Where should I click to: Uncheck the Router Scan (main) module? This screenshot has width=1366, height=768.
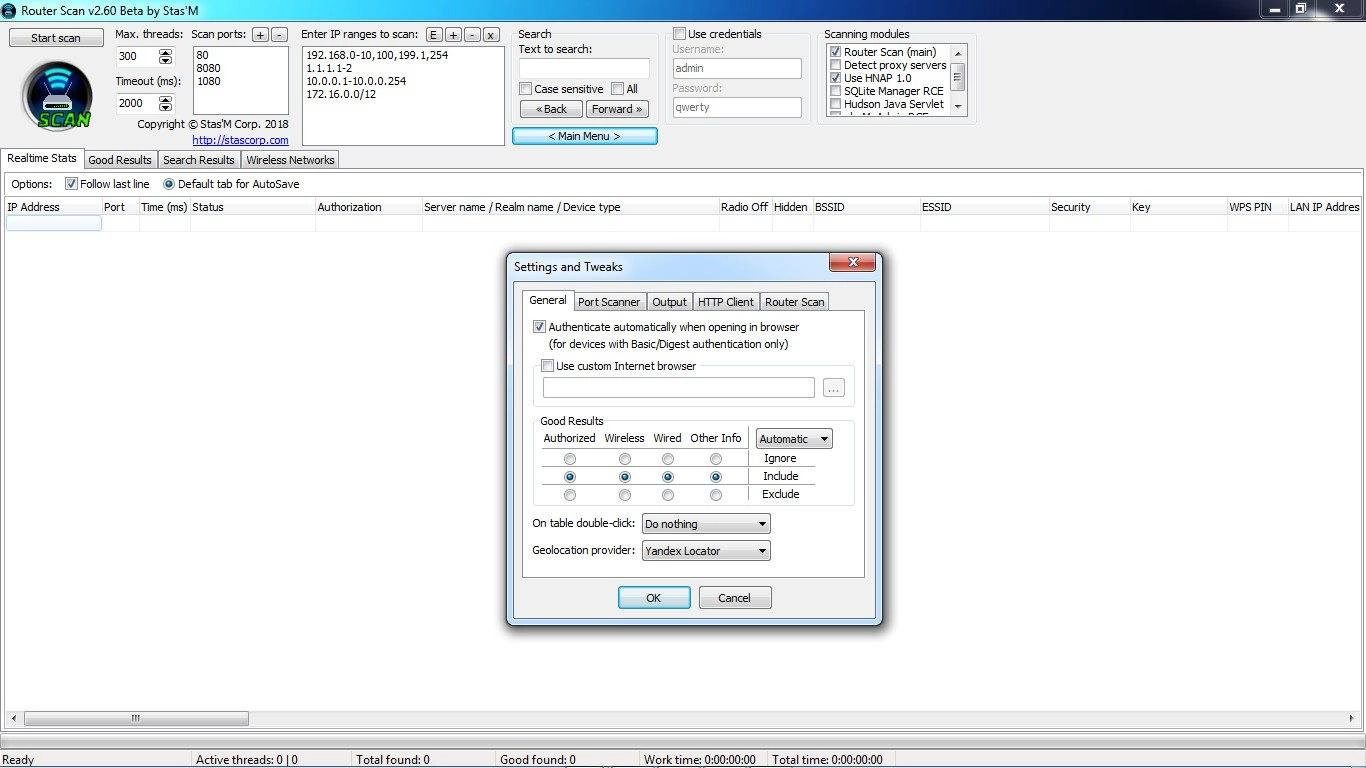(x=835, y=52)
